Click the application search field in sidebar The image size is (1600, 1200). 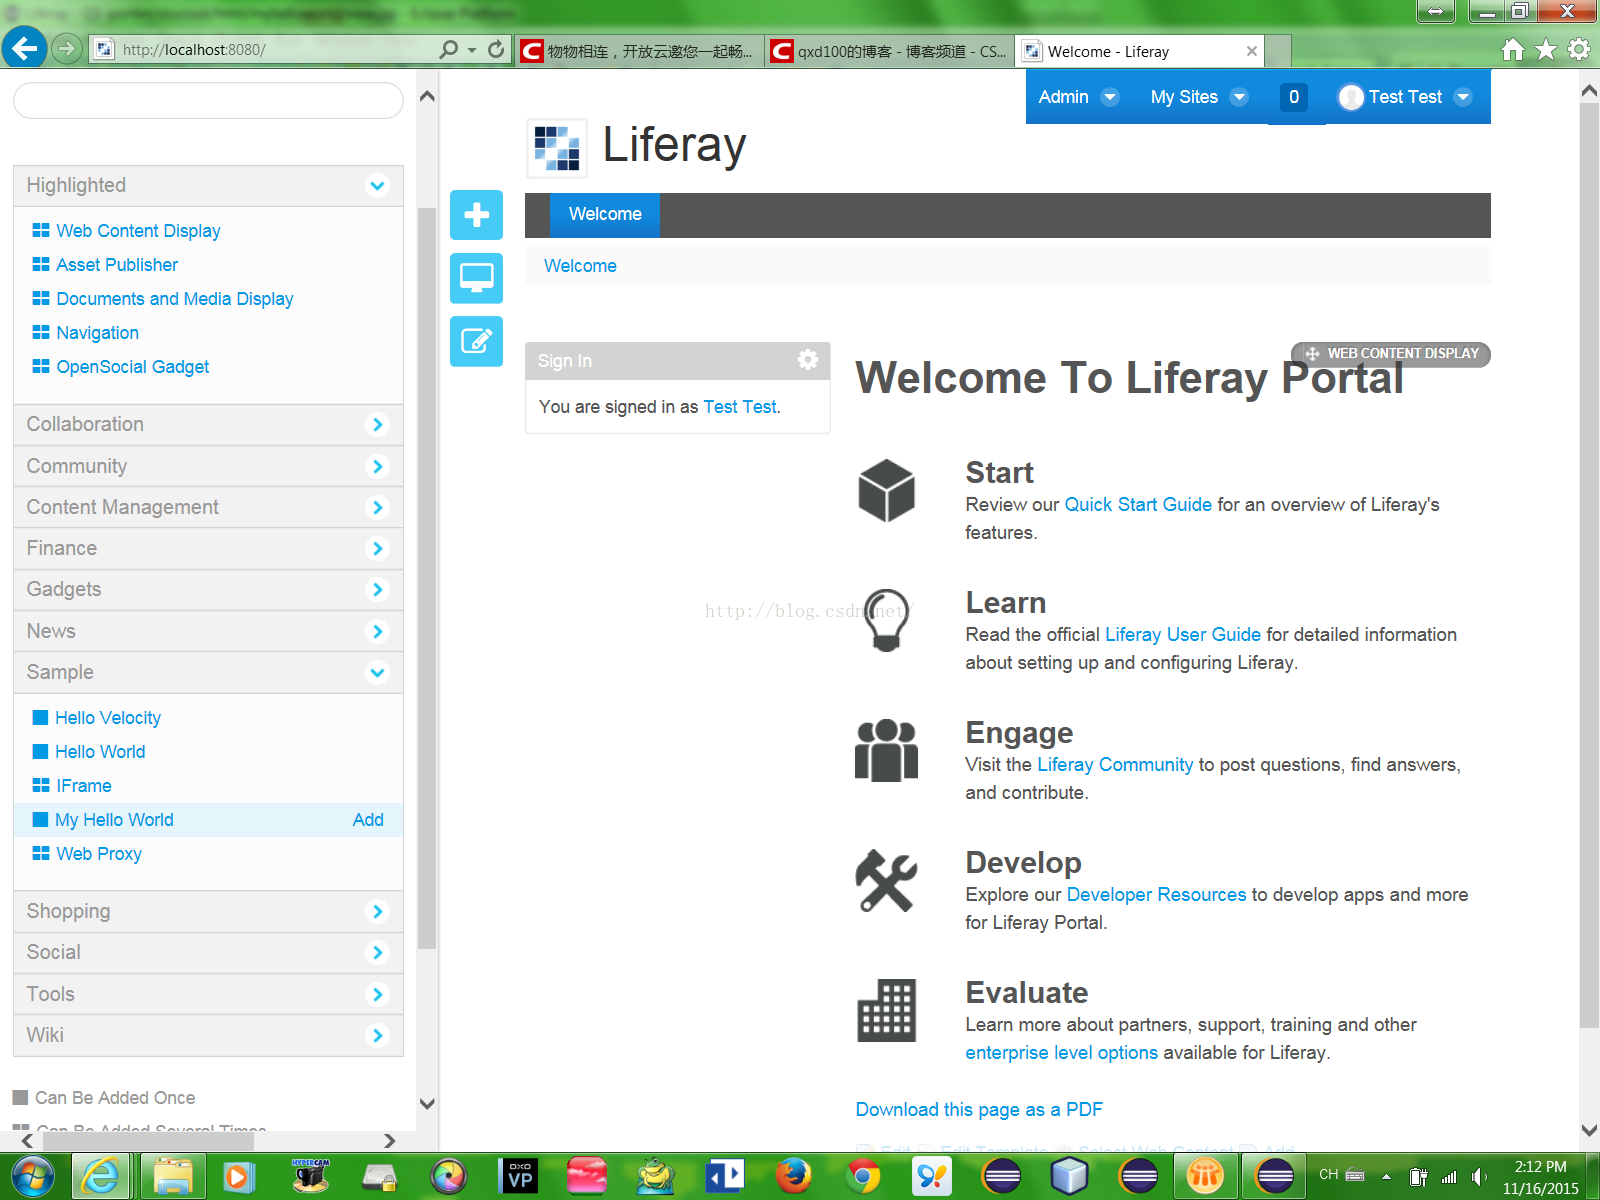[x=208, y=100]
